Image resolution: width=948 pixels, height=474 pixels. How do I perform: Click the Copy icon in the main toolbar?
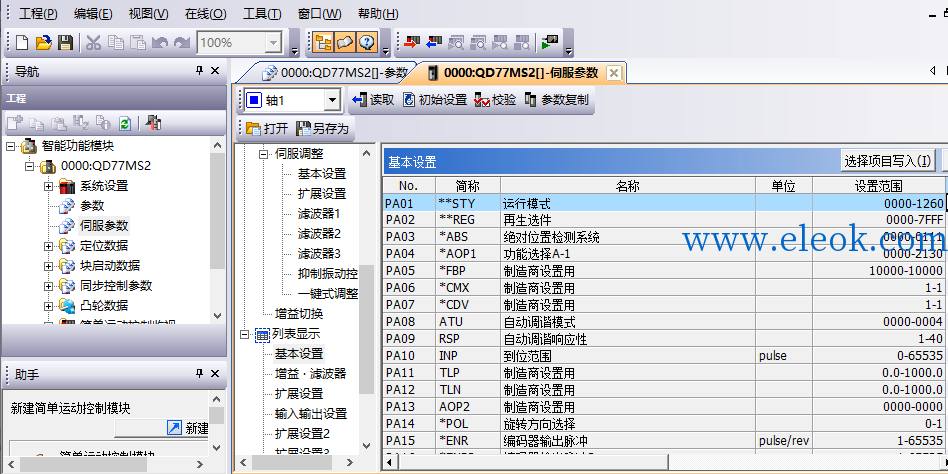click(x=116, y=42)
